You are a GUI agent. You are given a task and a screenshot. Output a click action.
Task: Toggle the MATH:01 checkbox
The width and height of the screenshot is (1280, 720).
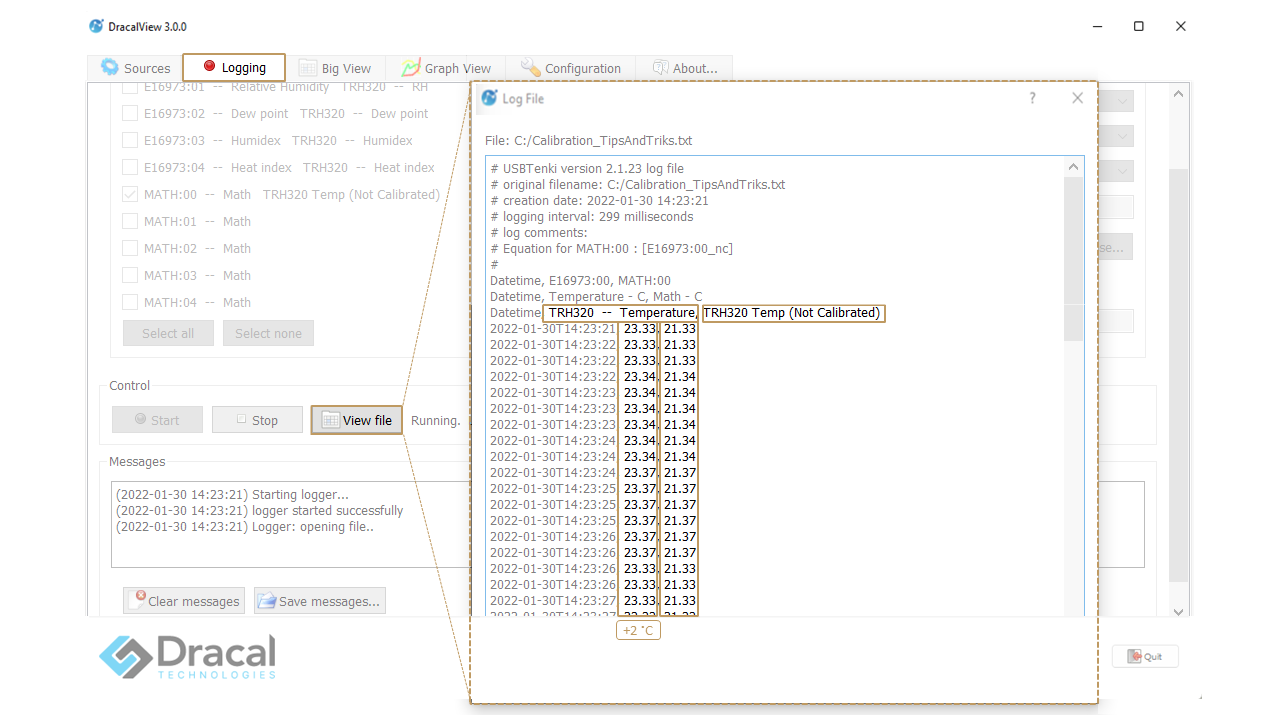pos(130,222)
